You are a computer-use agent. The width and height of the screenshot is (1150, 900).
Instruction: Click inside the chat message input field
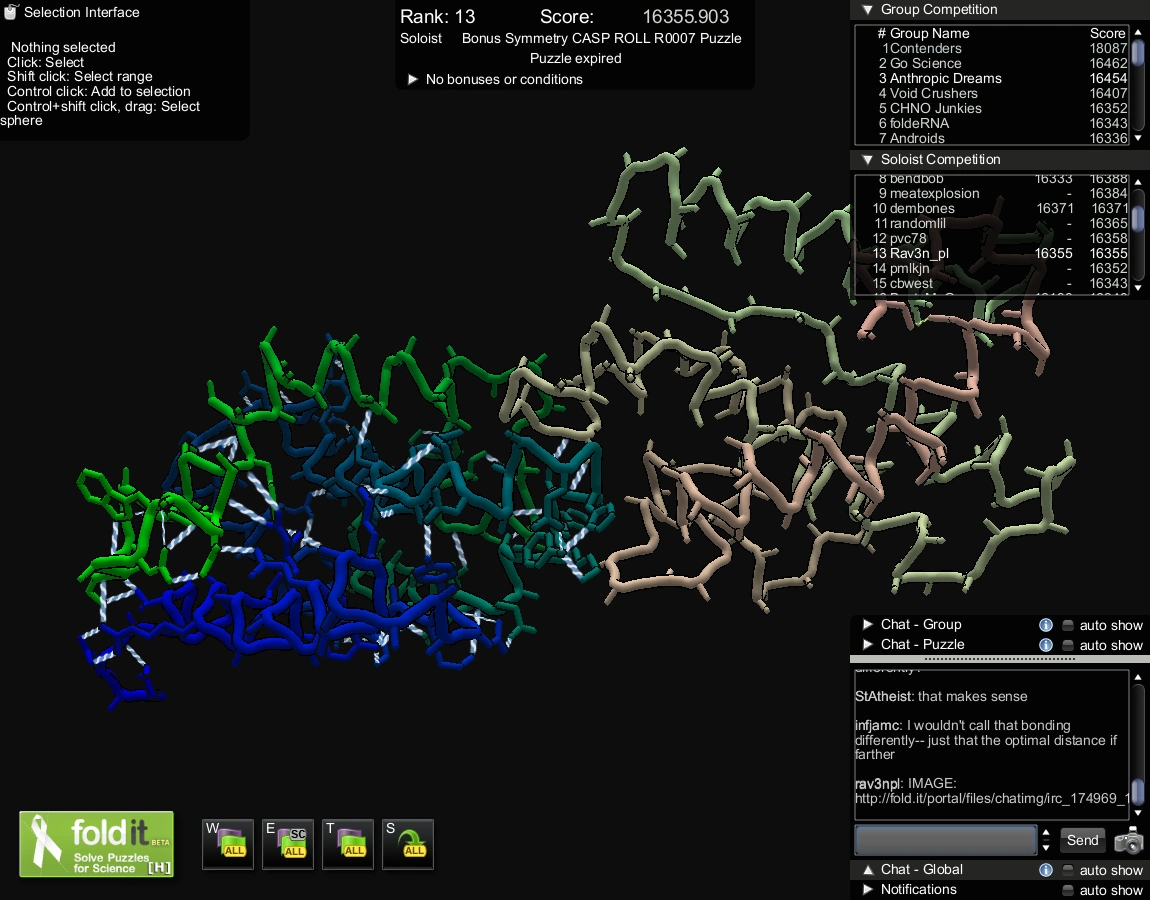pyautogui.click(x=944, y=840)
